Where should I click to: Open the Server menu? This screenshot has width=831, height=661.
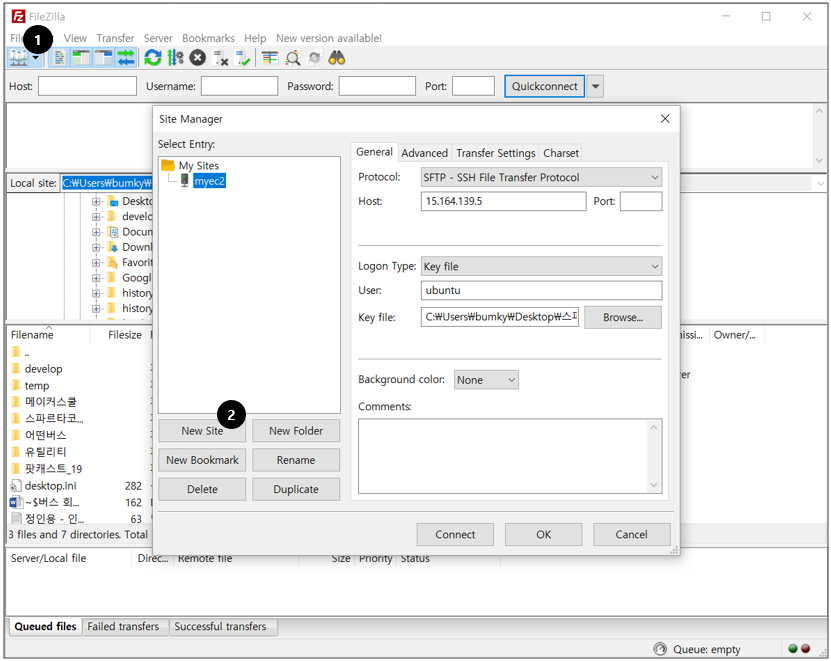point(158,38)
